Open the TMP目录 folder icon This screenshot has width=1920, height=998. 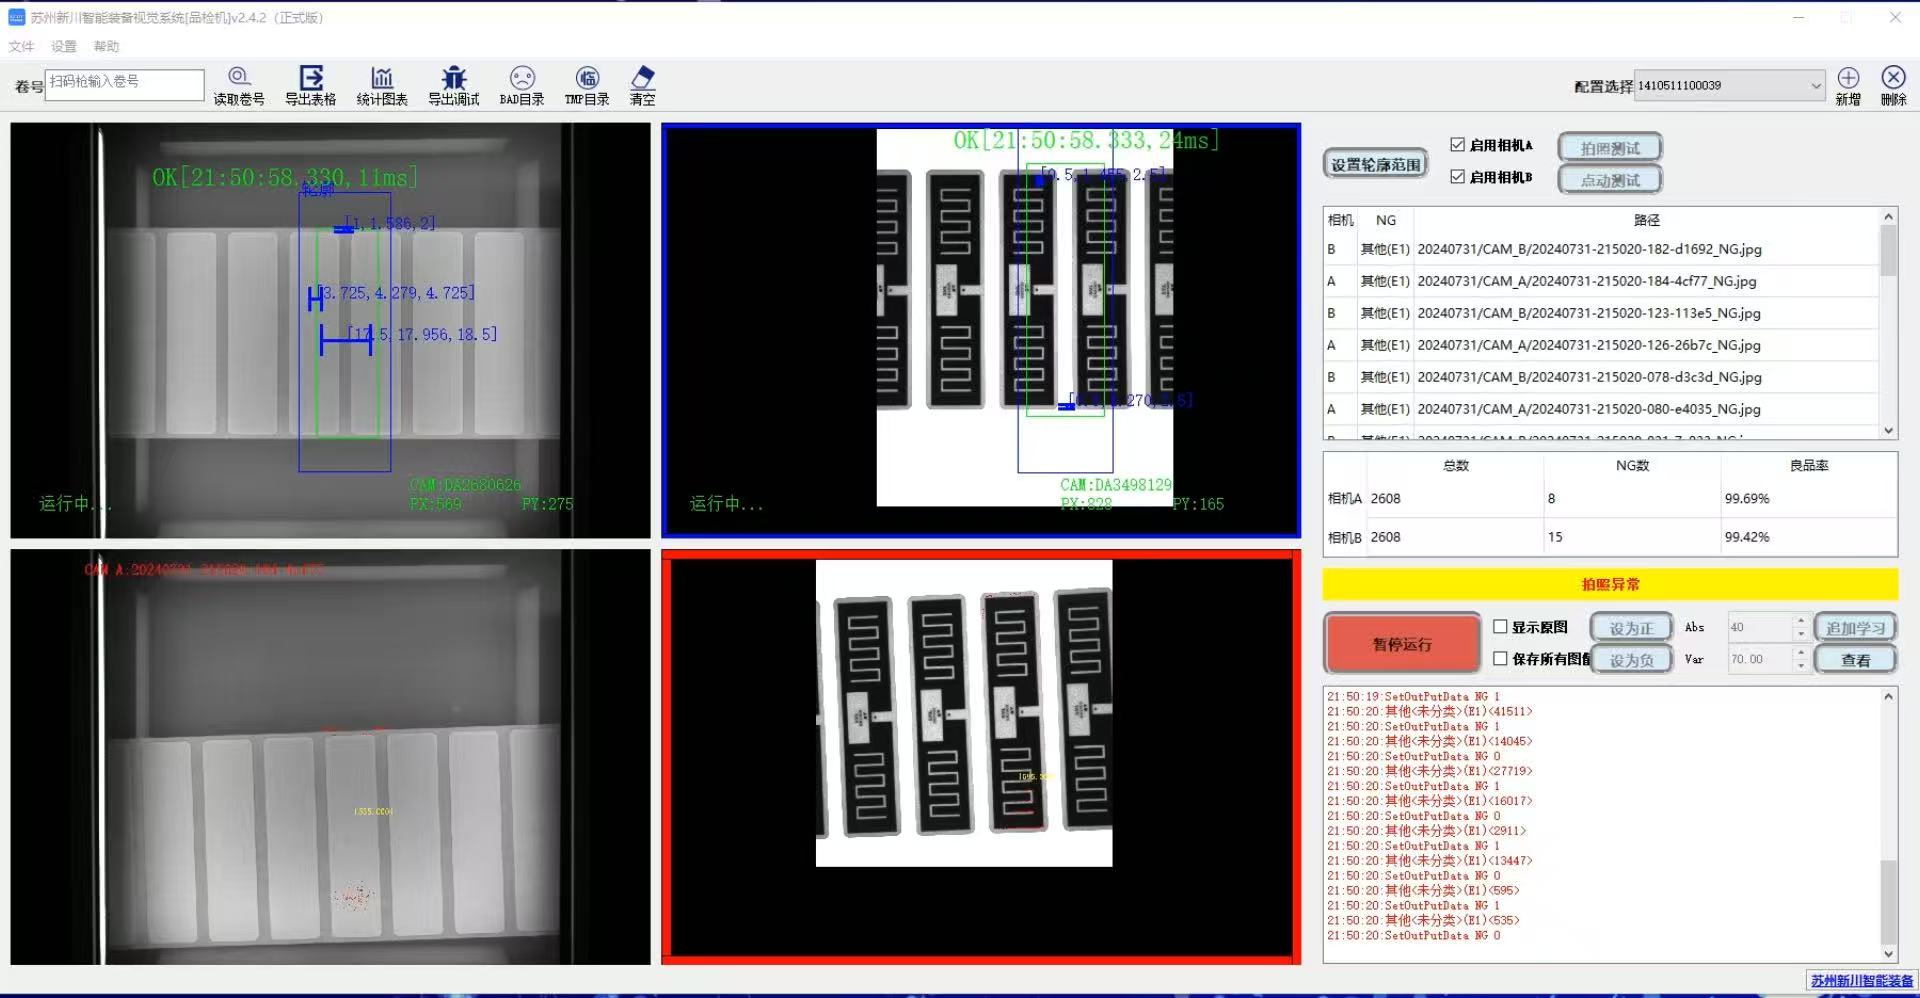pyautogui.click(x=587, y=78)
